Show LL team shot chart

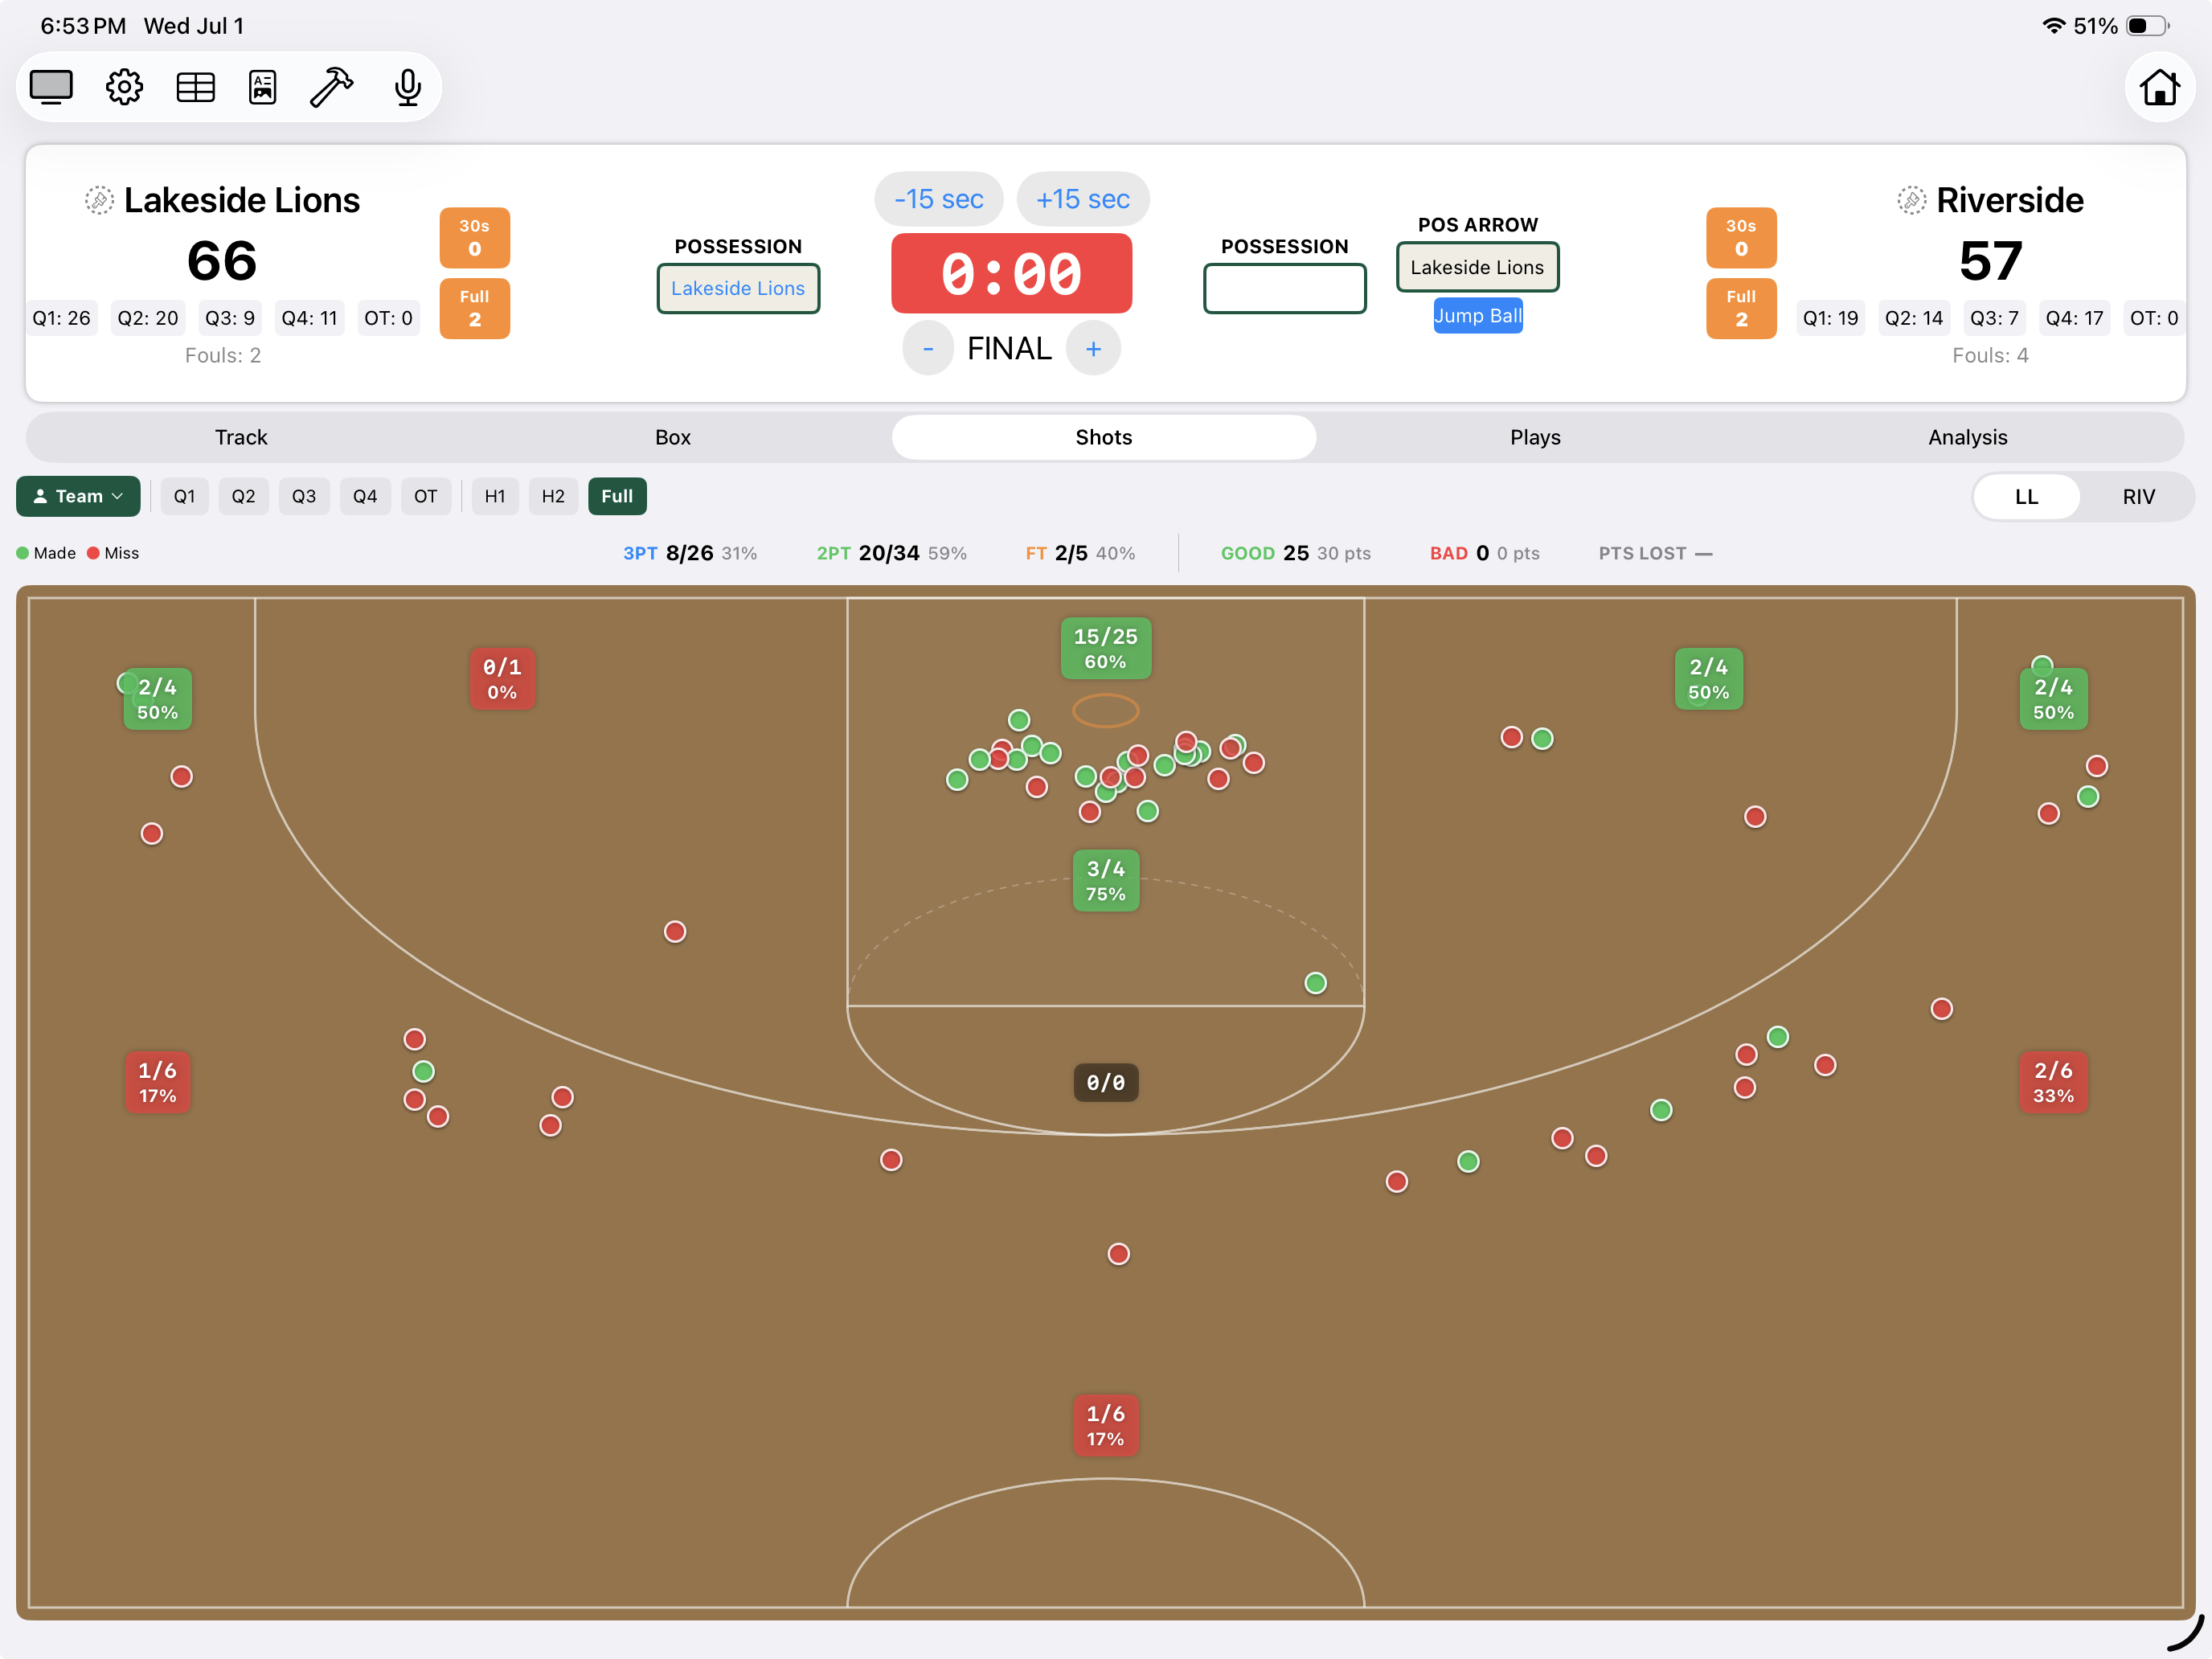[2026, 497]
